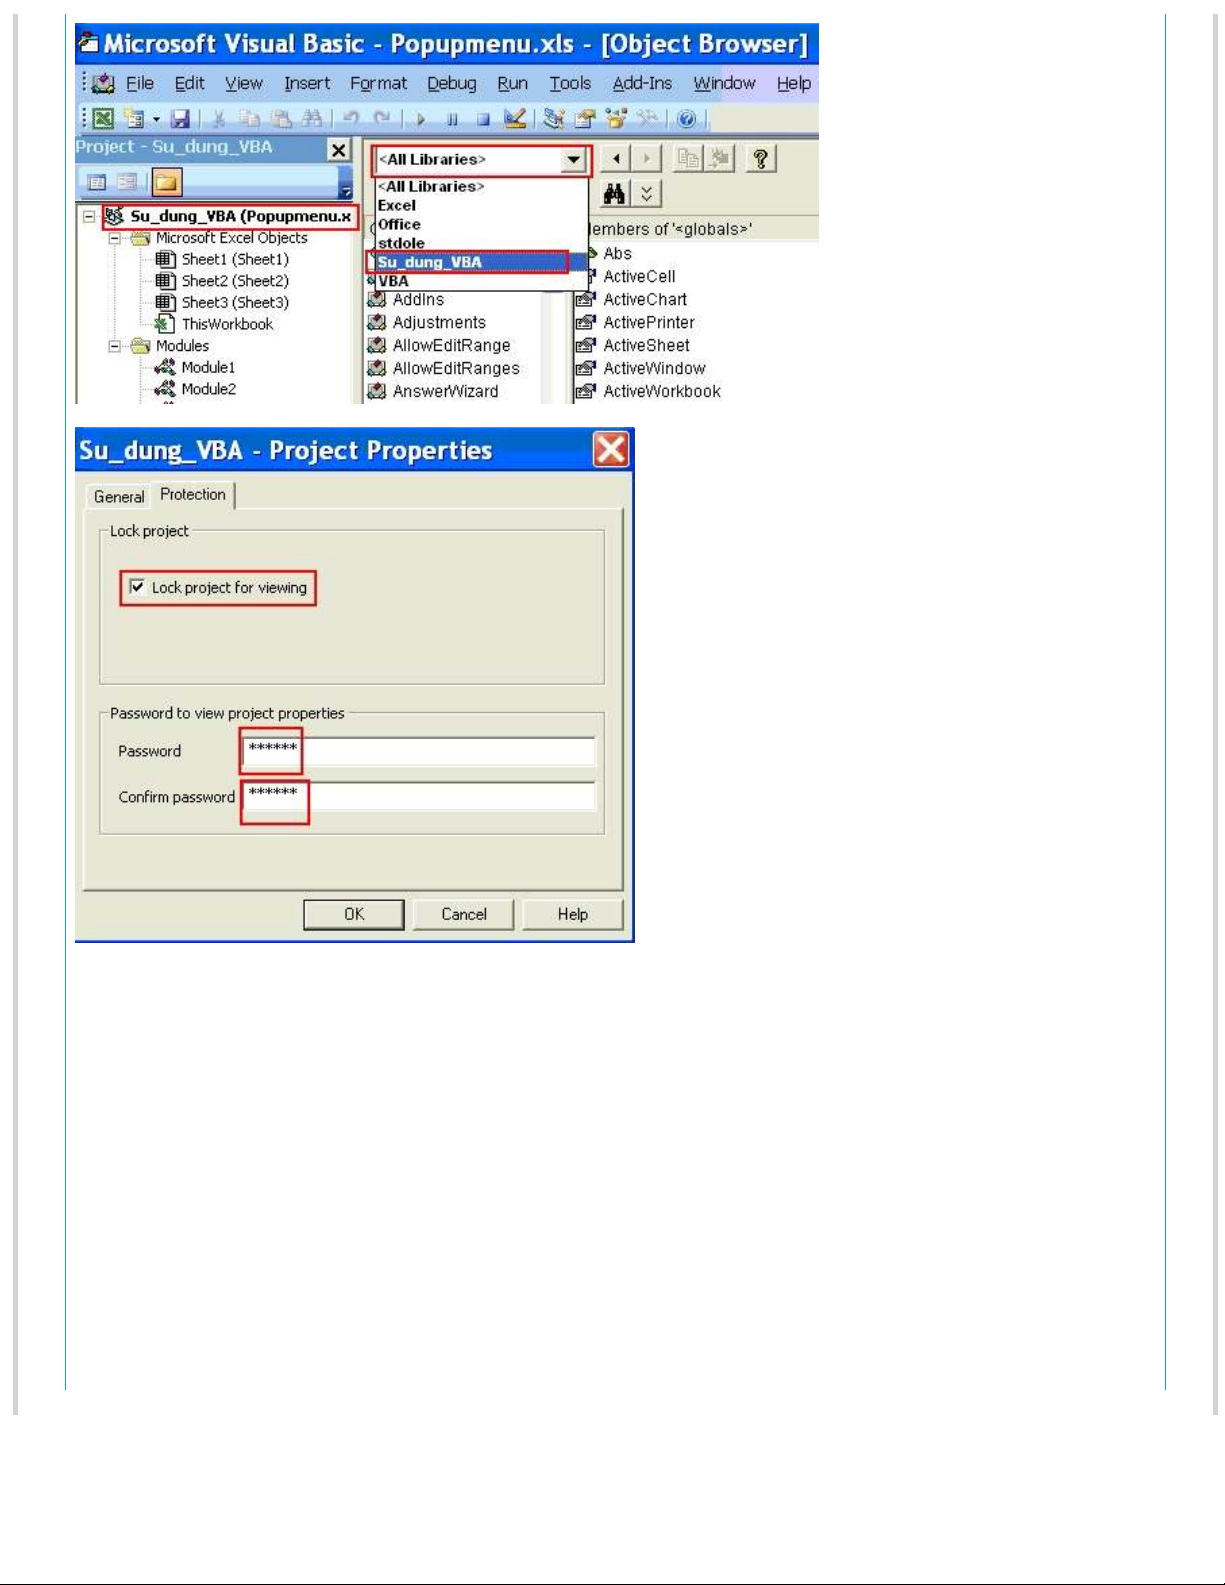Click the Run Sub play icon
The width and height of the screenshot is (1225, 1585).
(421, 119)
